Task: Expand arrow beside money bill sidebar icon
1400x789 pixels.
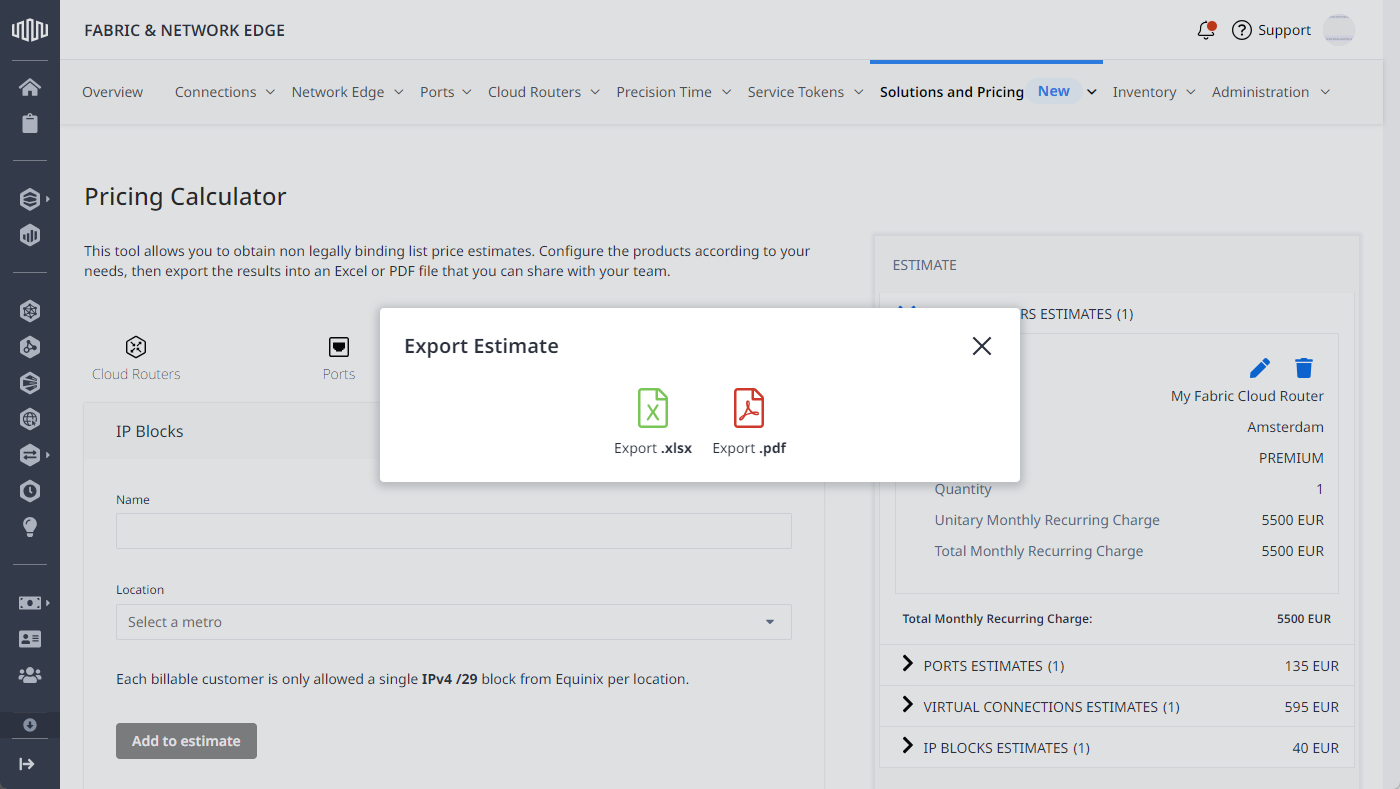Action: point(48,603)
